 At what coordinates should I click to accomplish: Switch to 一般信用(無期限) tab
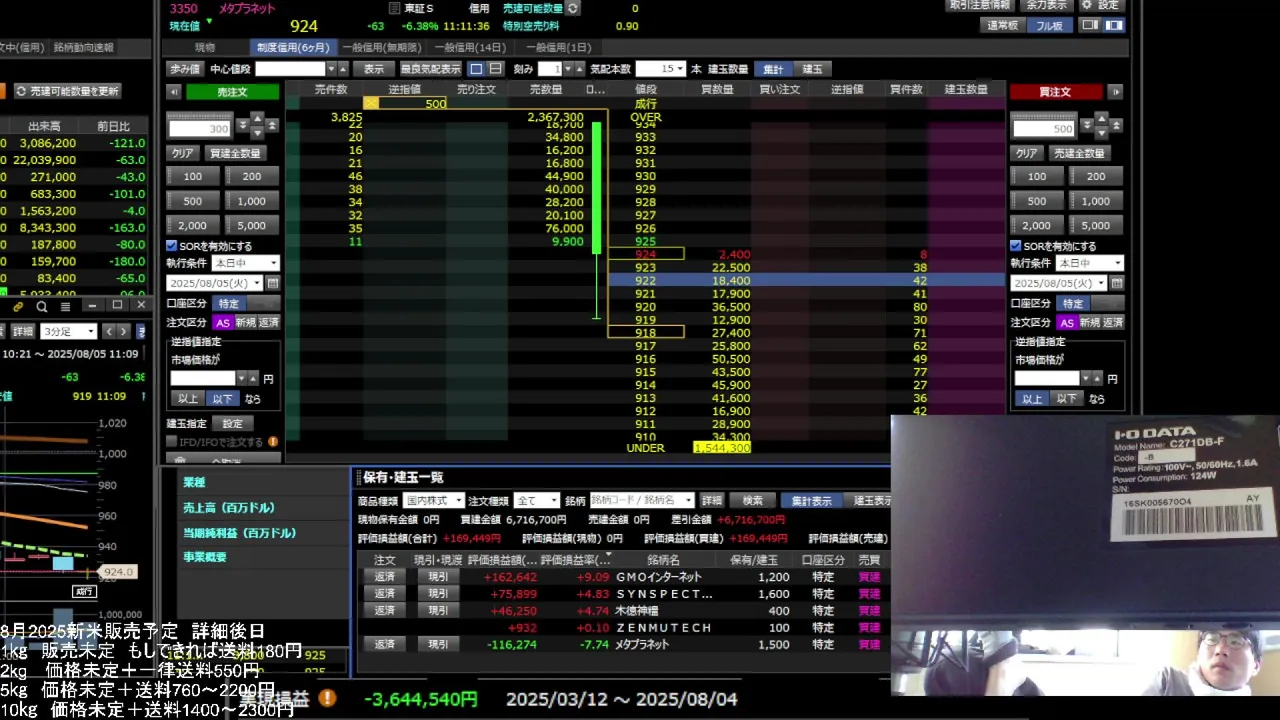[x=382, y=48]
